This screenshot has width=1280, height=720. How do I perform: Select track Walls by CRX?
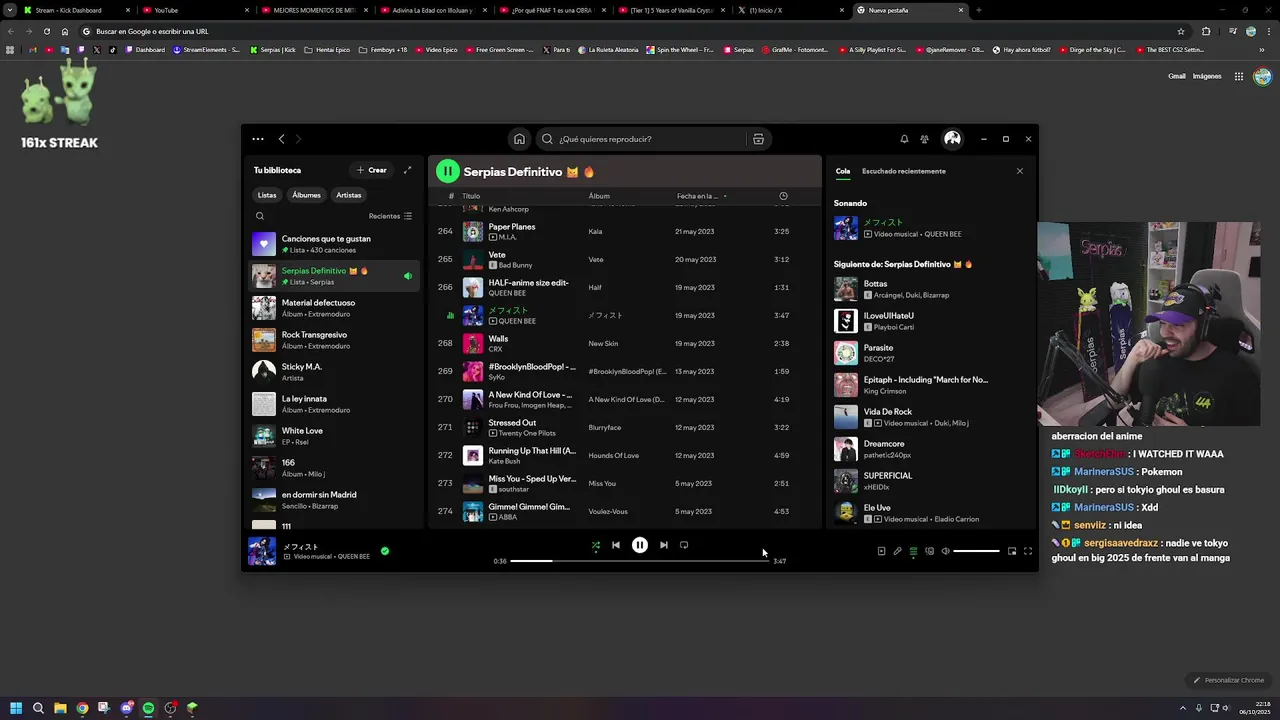[x=624, y=343]
